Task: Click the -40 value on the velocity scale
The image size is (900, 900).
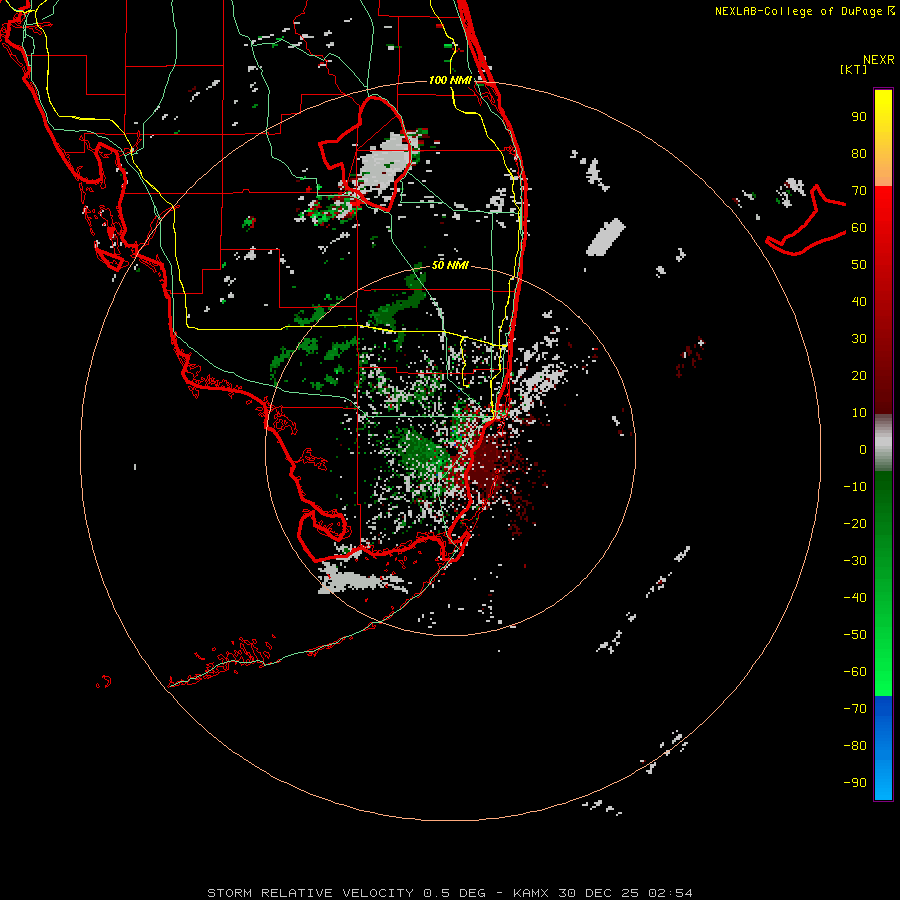Action: pyautogui.click(x=855, y=598)
